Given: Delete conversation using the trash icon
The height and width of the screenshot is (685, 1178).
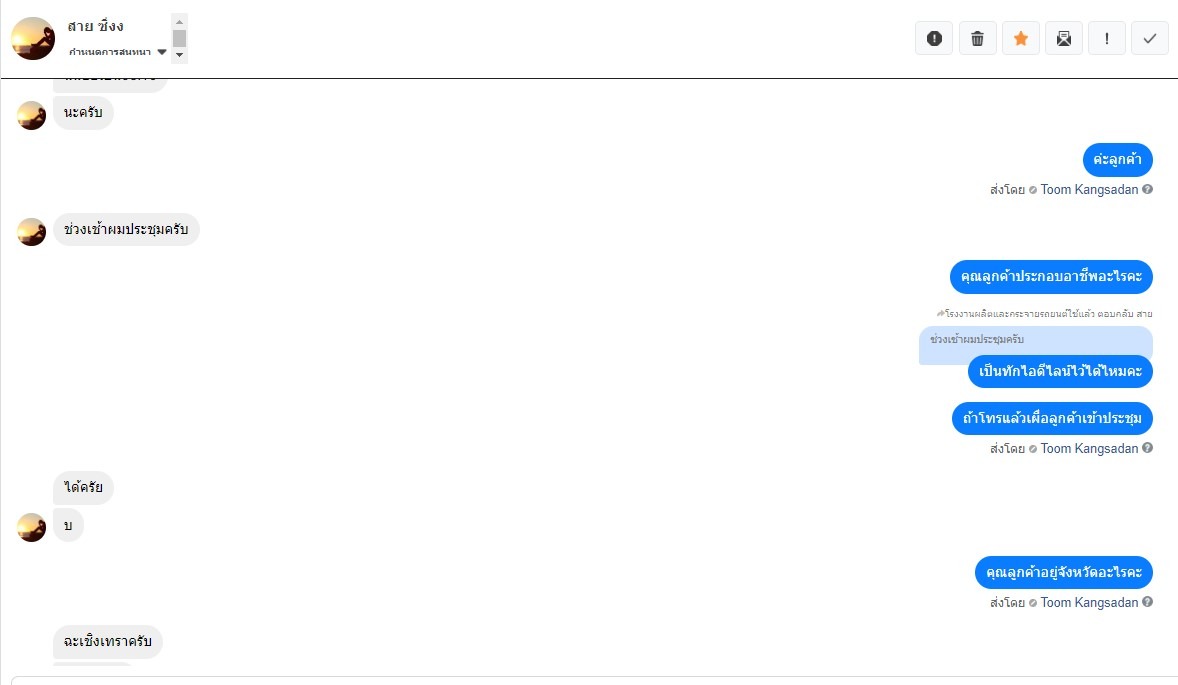Looking at the screenshot, I should click(977, 38).
